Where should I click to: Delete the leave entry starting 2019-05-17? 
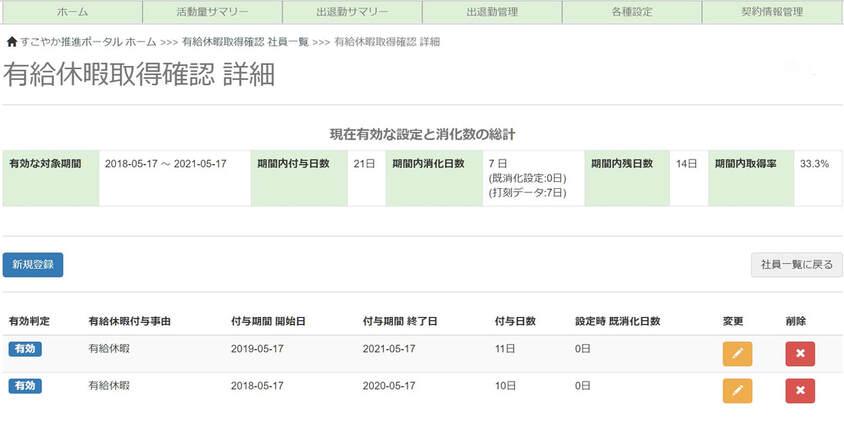(800, 352)
